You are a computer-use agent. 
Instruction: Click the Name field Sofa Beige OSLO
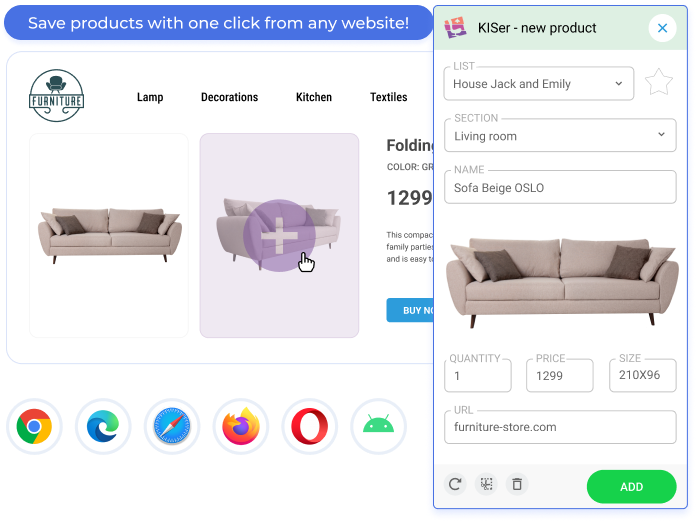(560, 187)
